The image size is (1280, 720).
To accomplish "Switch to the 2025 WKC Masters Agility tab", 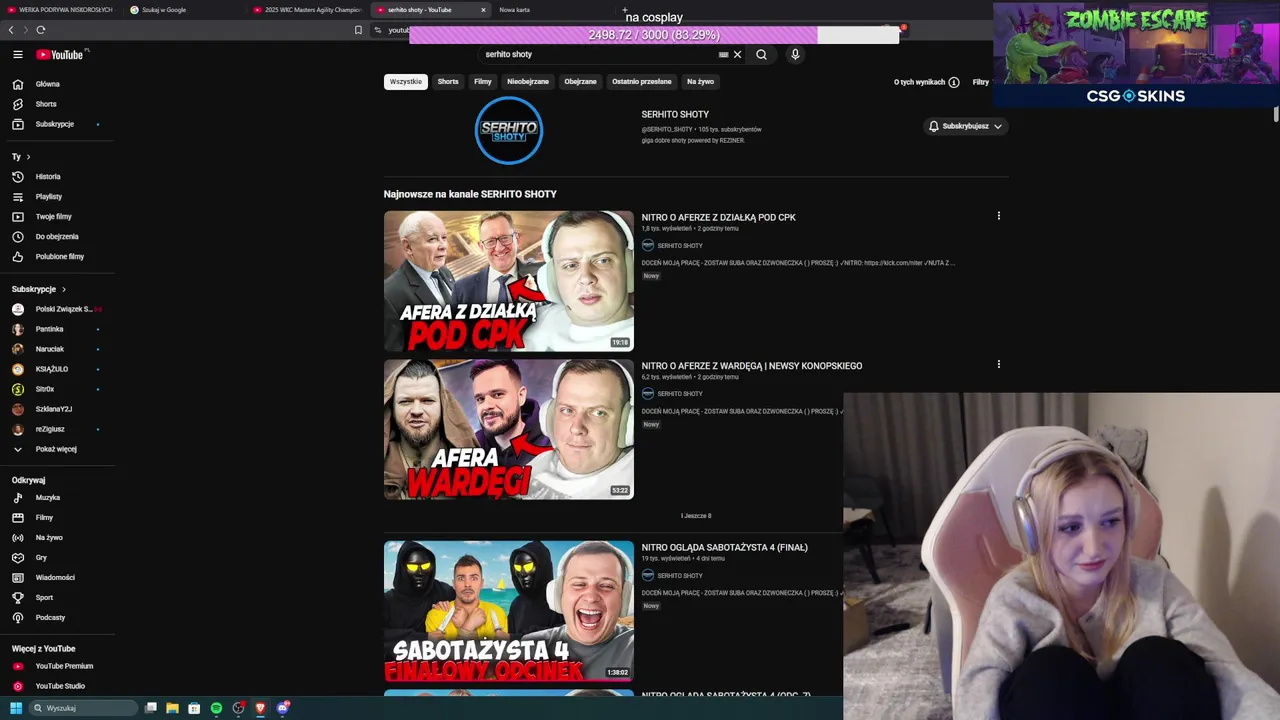I will click(x=308, y=10).
